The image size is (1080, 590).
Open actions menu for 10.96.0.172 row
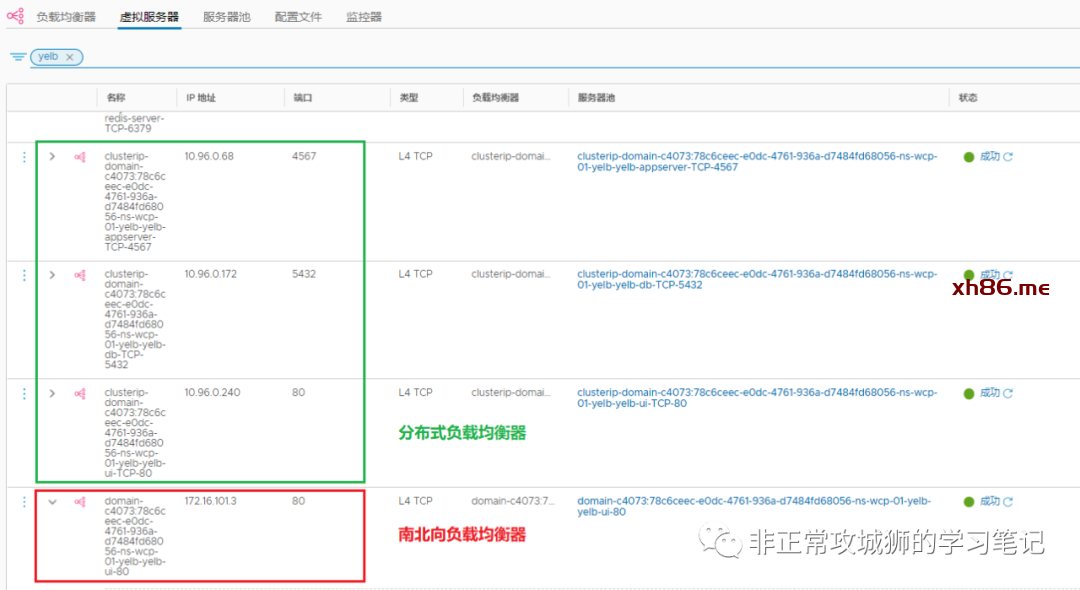tap(24, 275)
